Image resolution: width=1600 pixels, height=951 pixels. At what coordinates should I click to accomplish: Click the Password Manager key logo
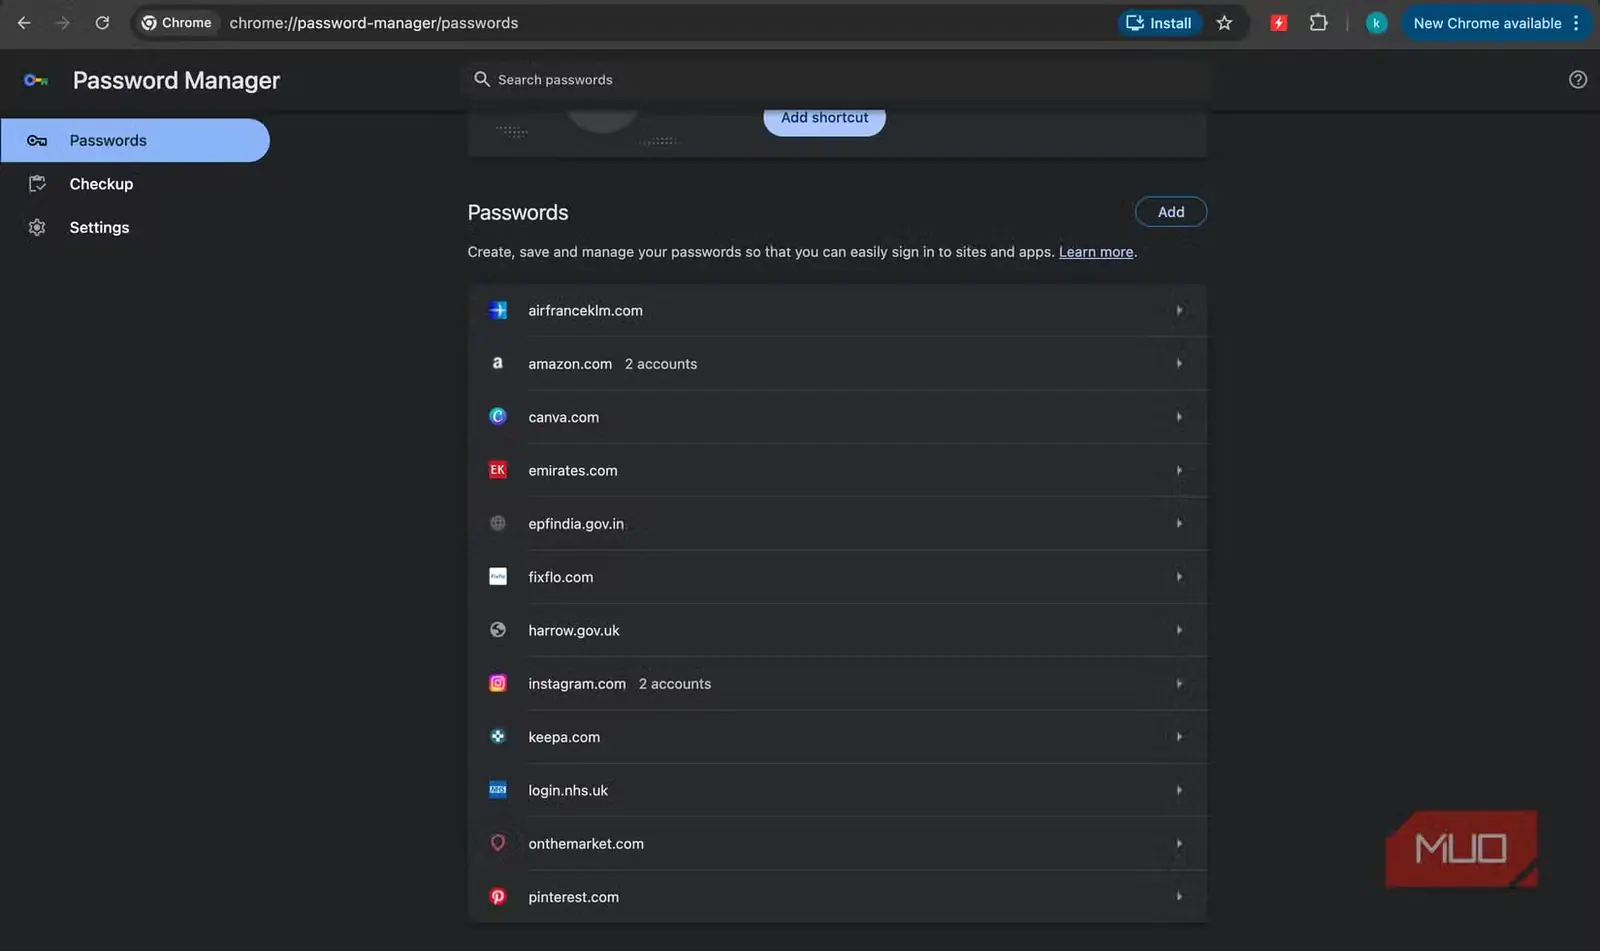tap(36, 80)
